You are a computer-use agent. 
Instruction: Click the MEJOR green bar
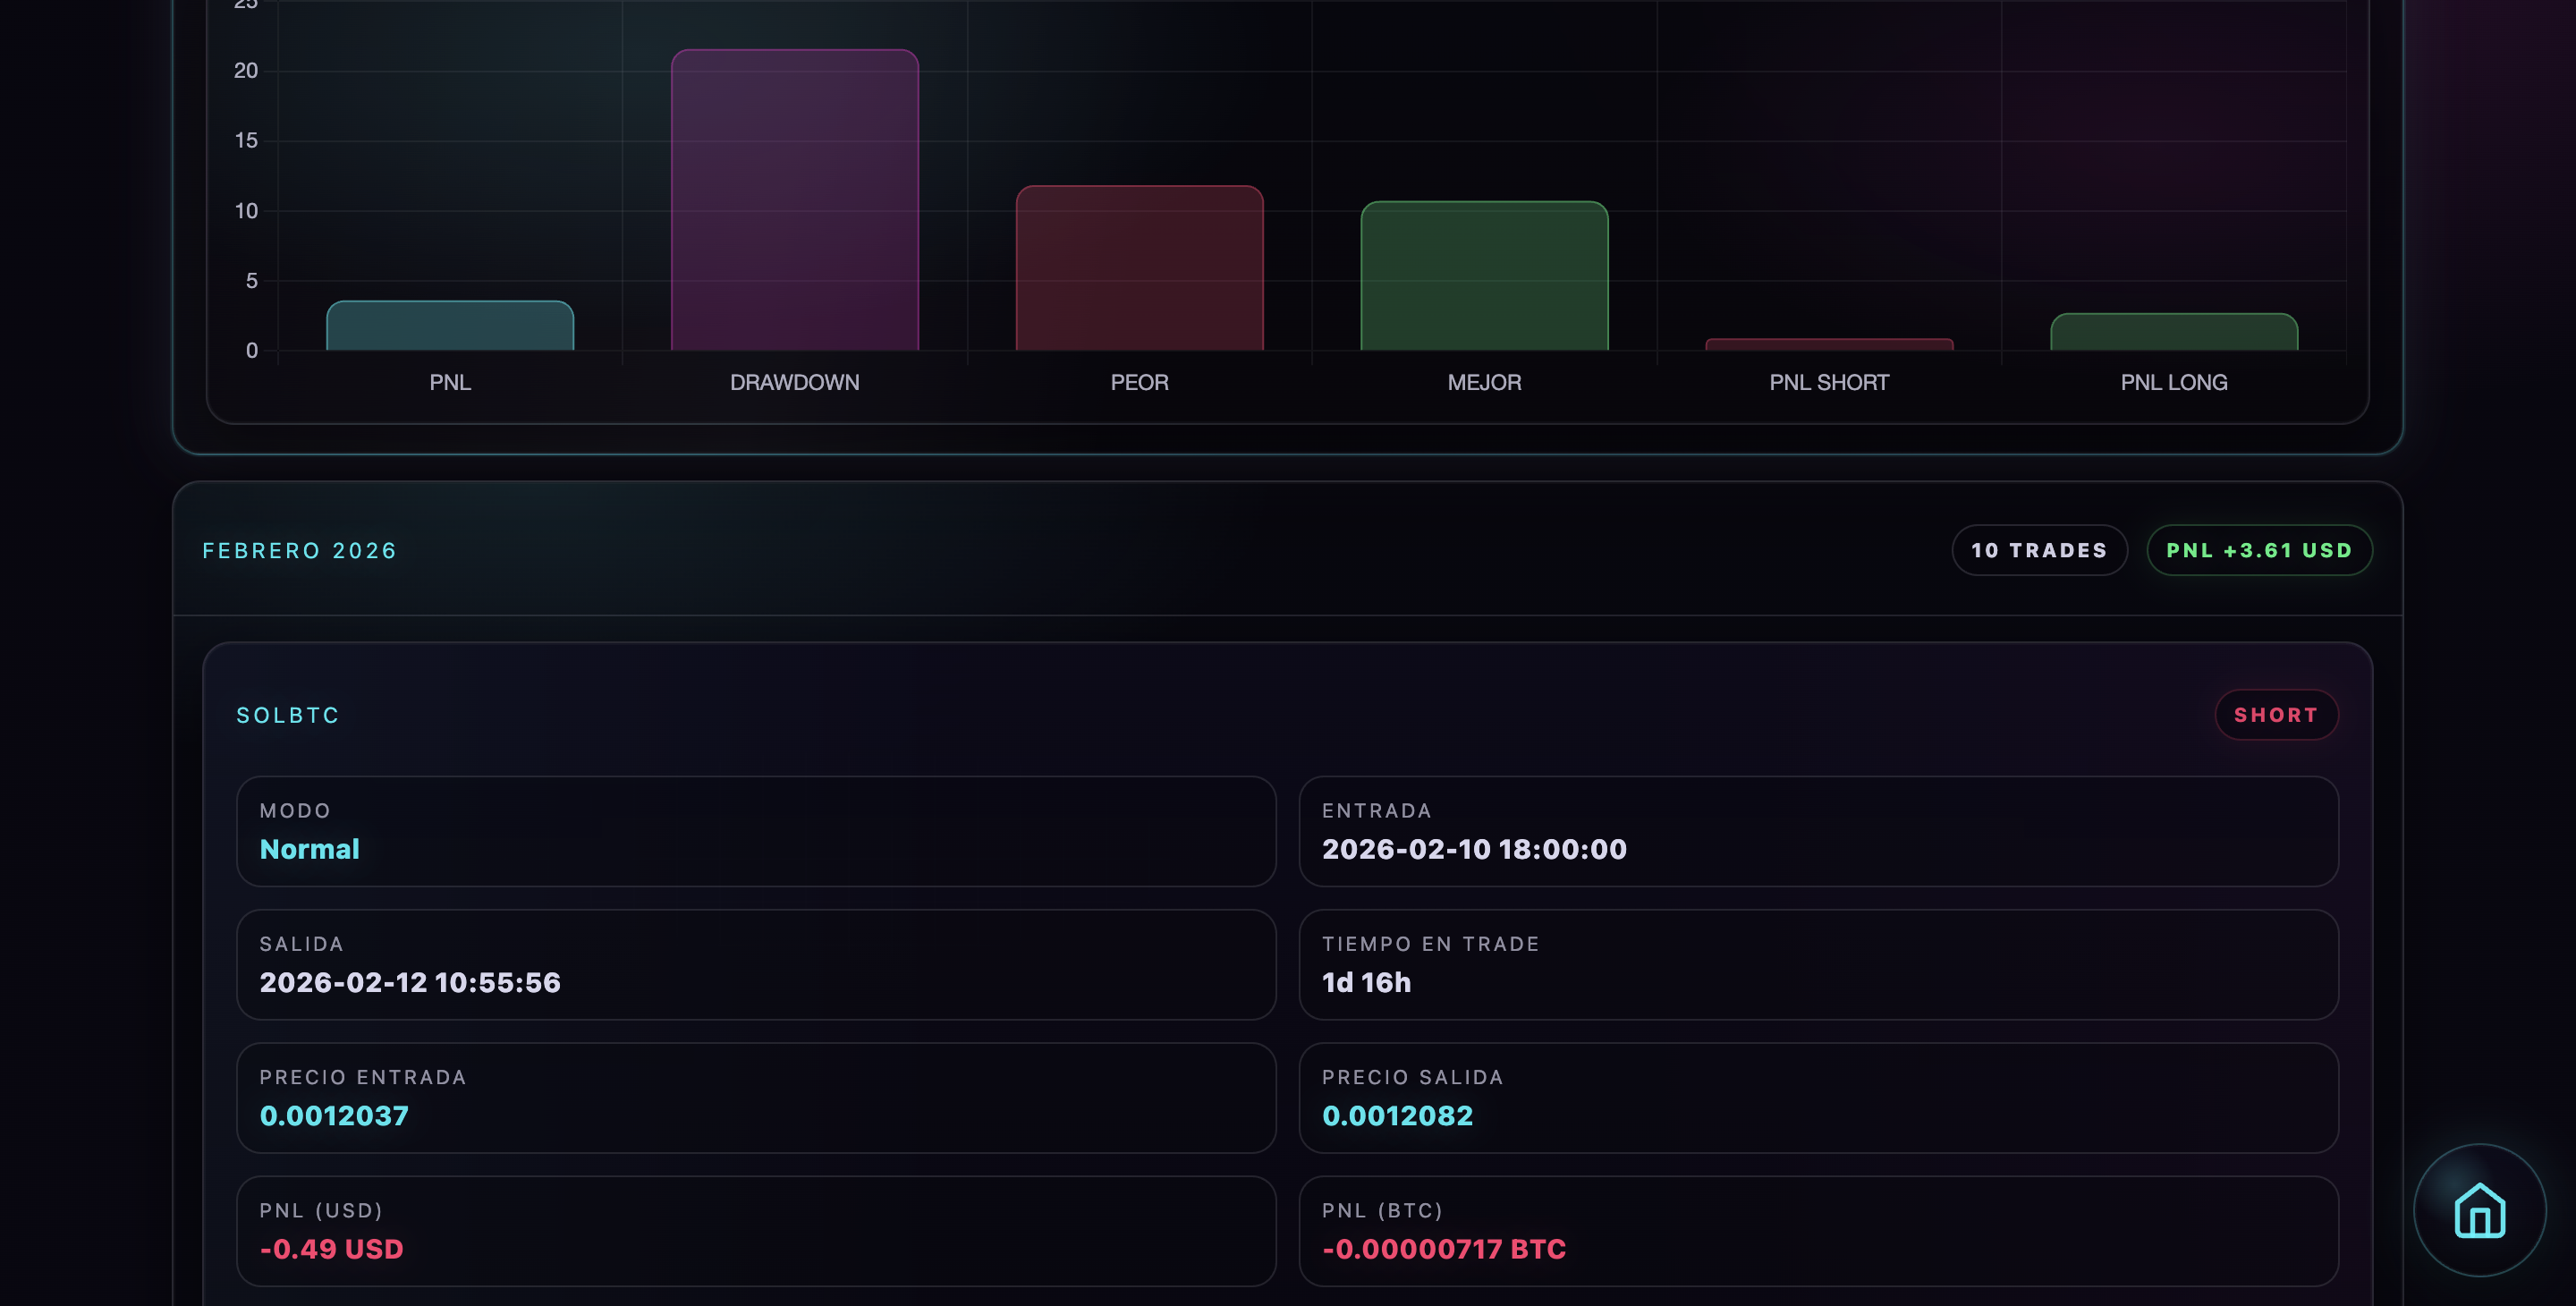1484,276
